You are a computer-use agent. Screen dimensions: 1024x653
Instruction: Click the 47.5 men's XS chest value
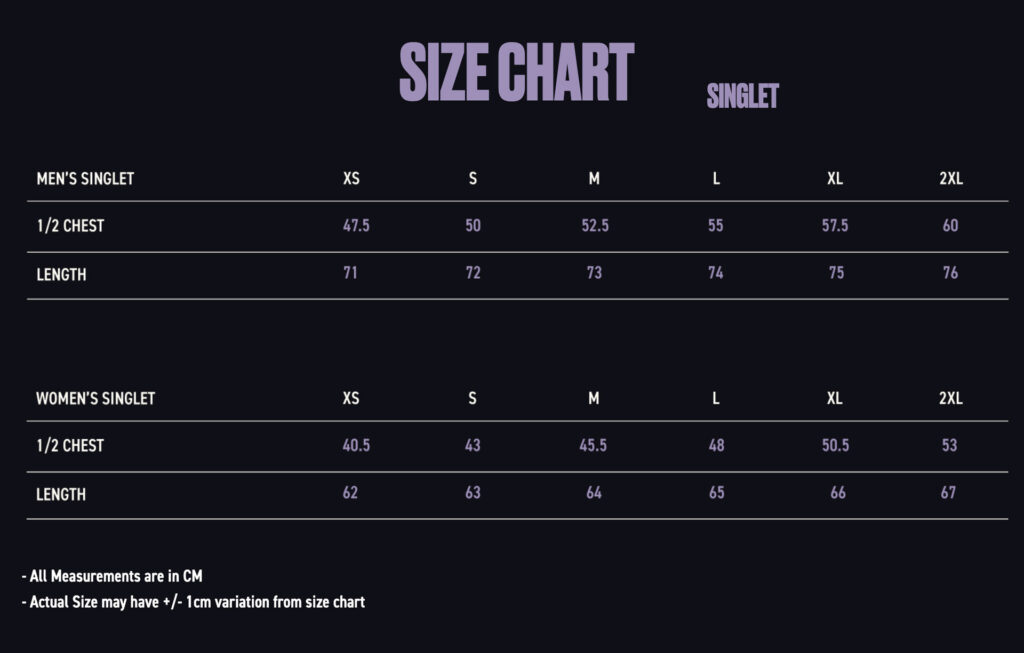pyautogui.click(x=356, y=226)
